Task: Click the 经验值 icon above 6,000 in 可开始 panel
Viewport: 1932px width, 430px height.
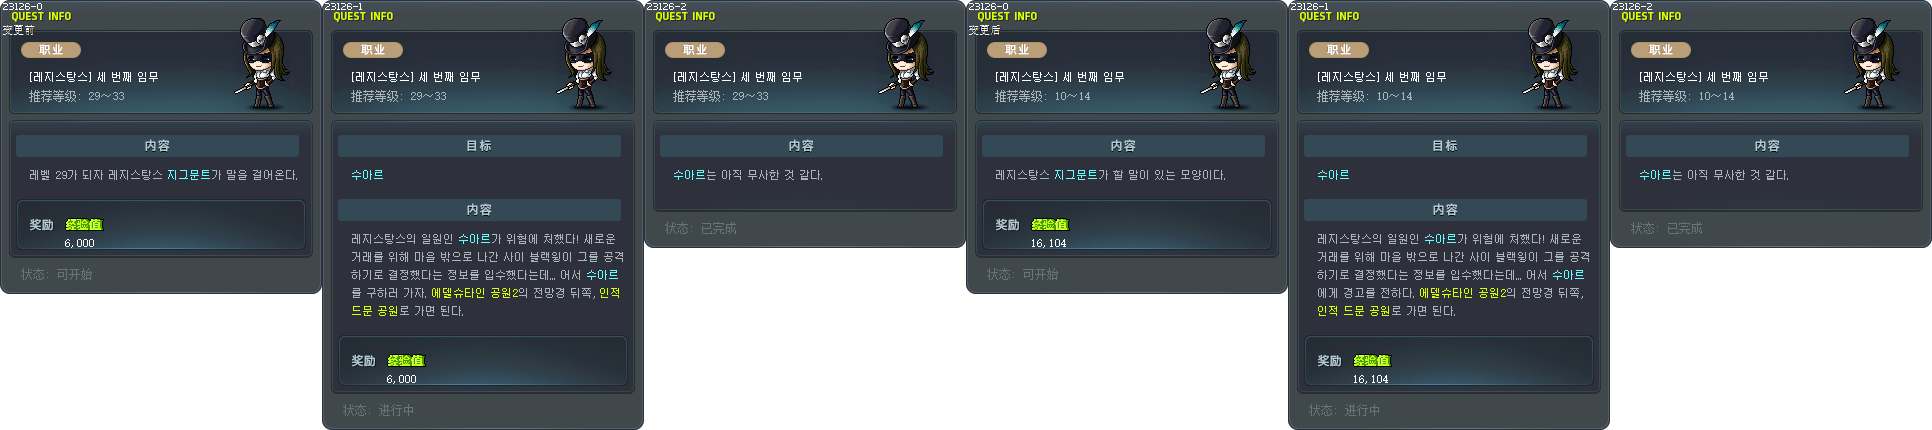Action: [84, 224]
